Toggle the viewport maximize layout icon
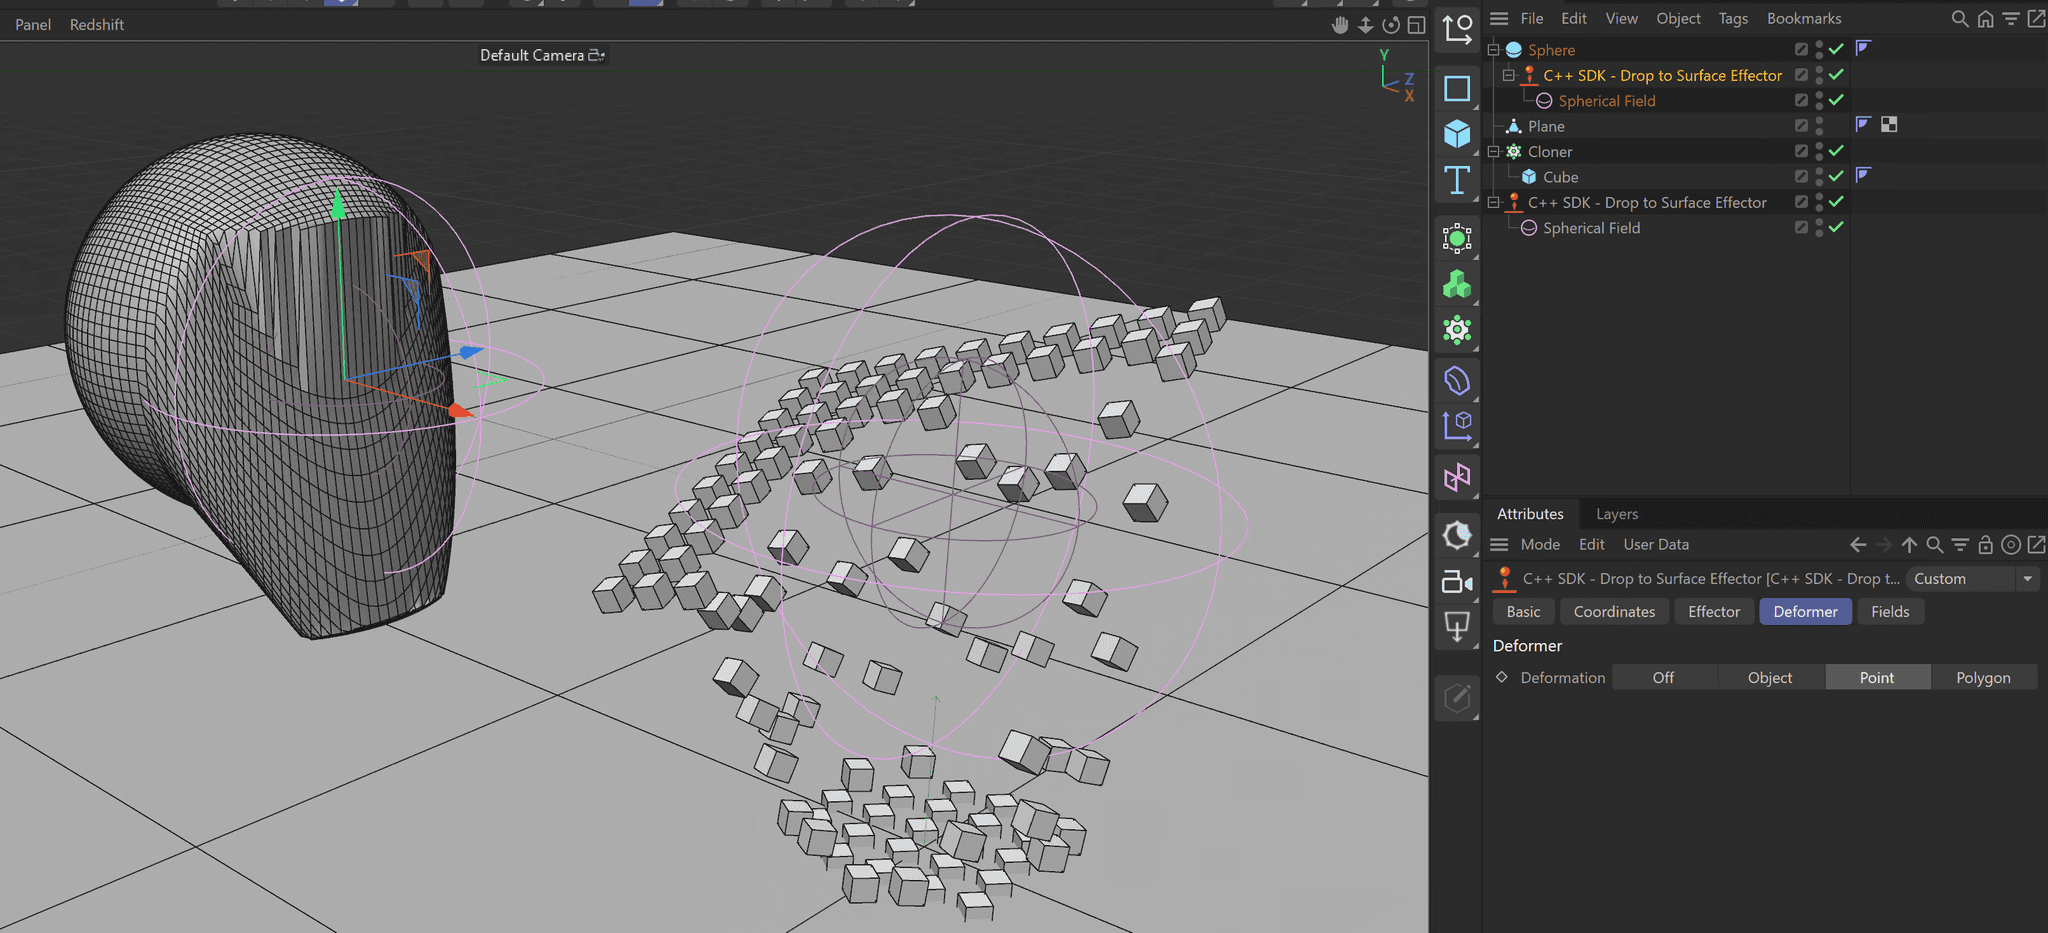The image size is (2048, 933). 1416,25
